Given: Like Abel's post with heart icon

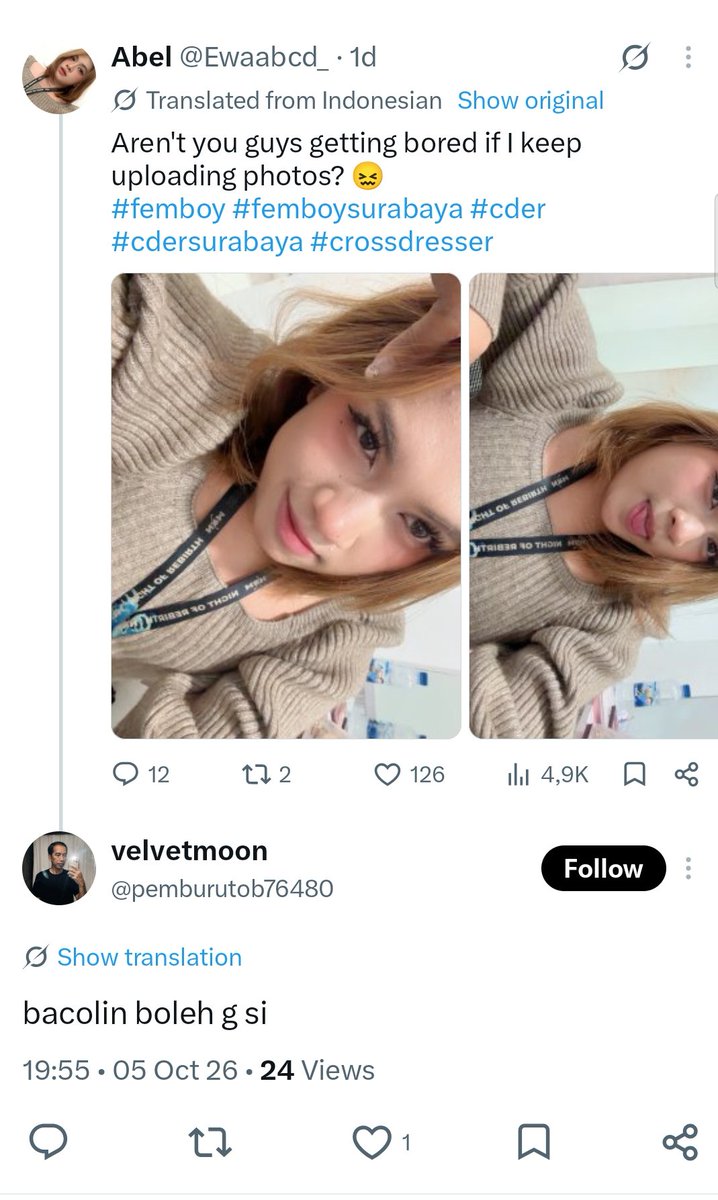Looking at the screenshot, I should click(x=387, y=774).
